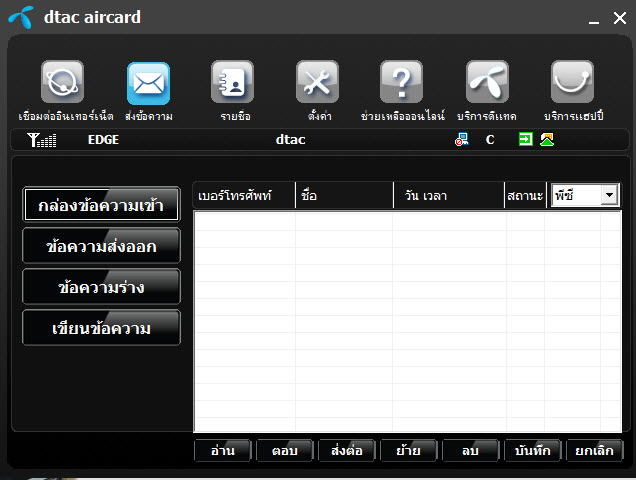This screenshot has height=480, width=636.
Task: Open the dtac services icon
Action: coord(487,82)
